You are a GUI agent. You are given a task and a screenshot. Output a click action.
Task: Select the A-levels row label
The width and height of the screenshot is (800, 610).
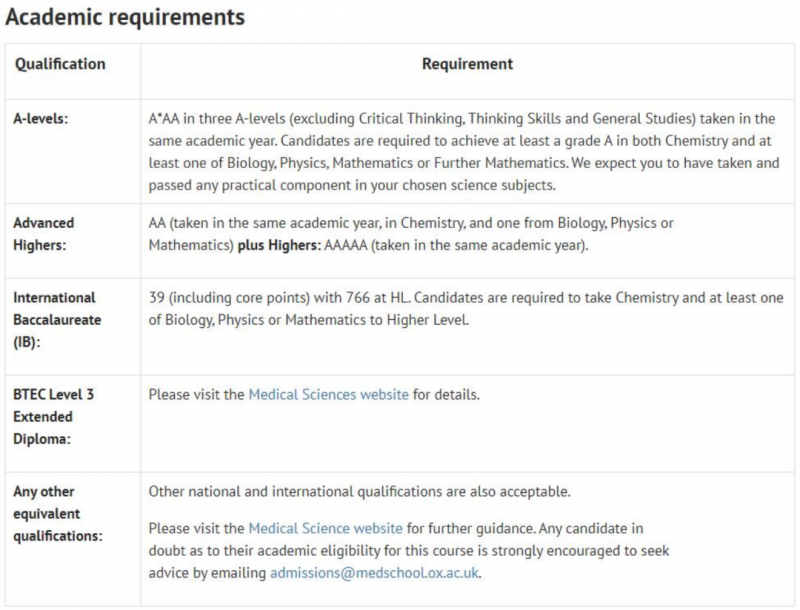(41, 118)
